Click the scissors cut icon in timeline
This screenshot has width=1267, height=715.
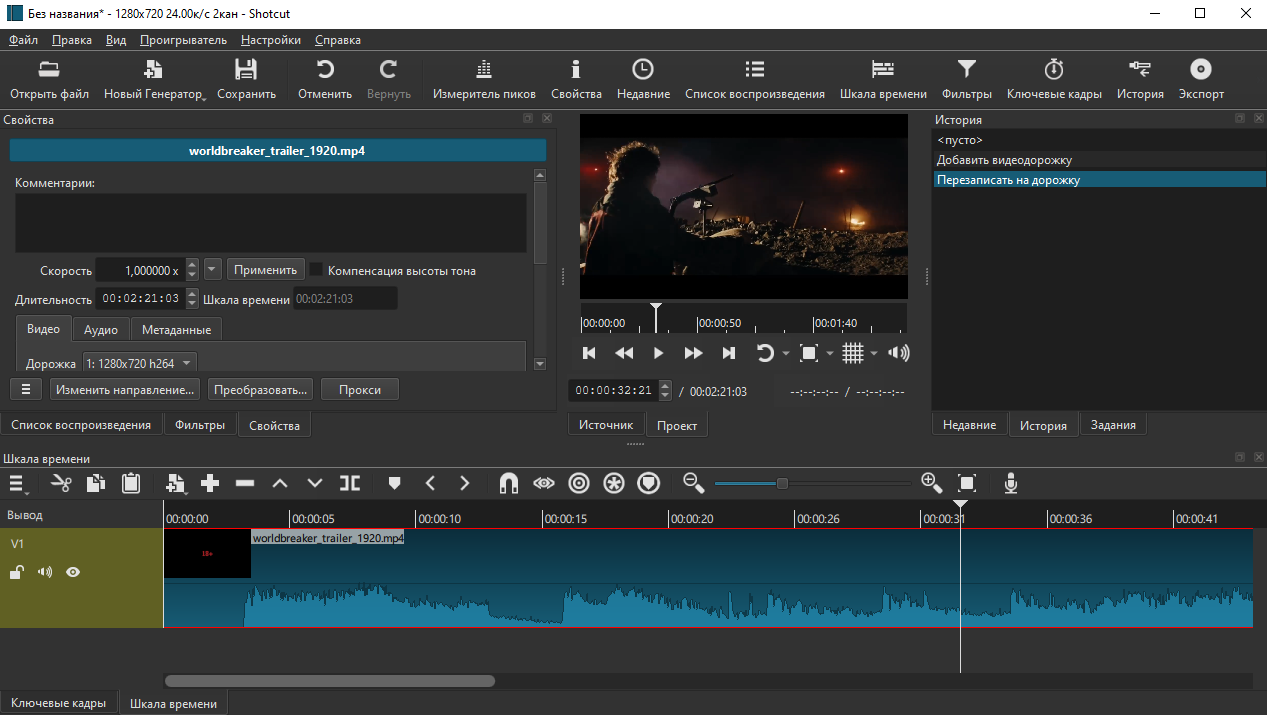click(x=62, y=483)
